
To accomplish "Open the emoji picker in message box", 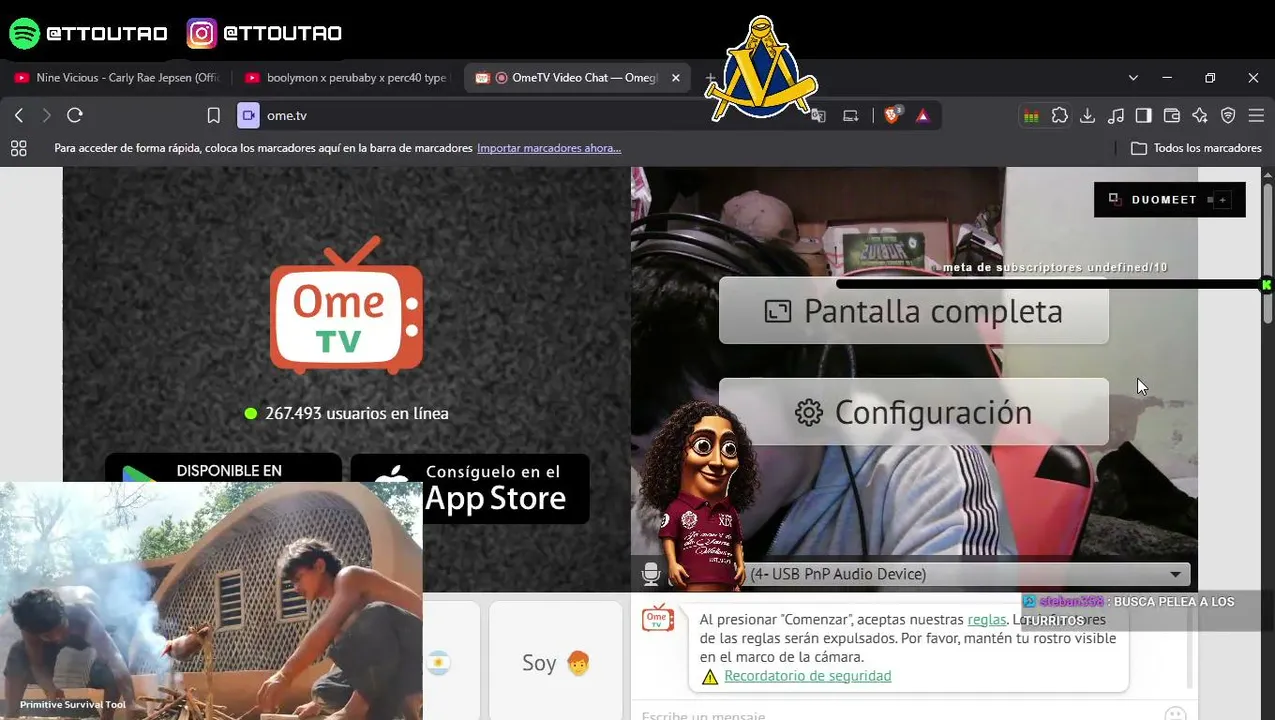I will (1175, 714).
